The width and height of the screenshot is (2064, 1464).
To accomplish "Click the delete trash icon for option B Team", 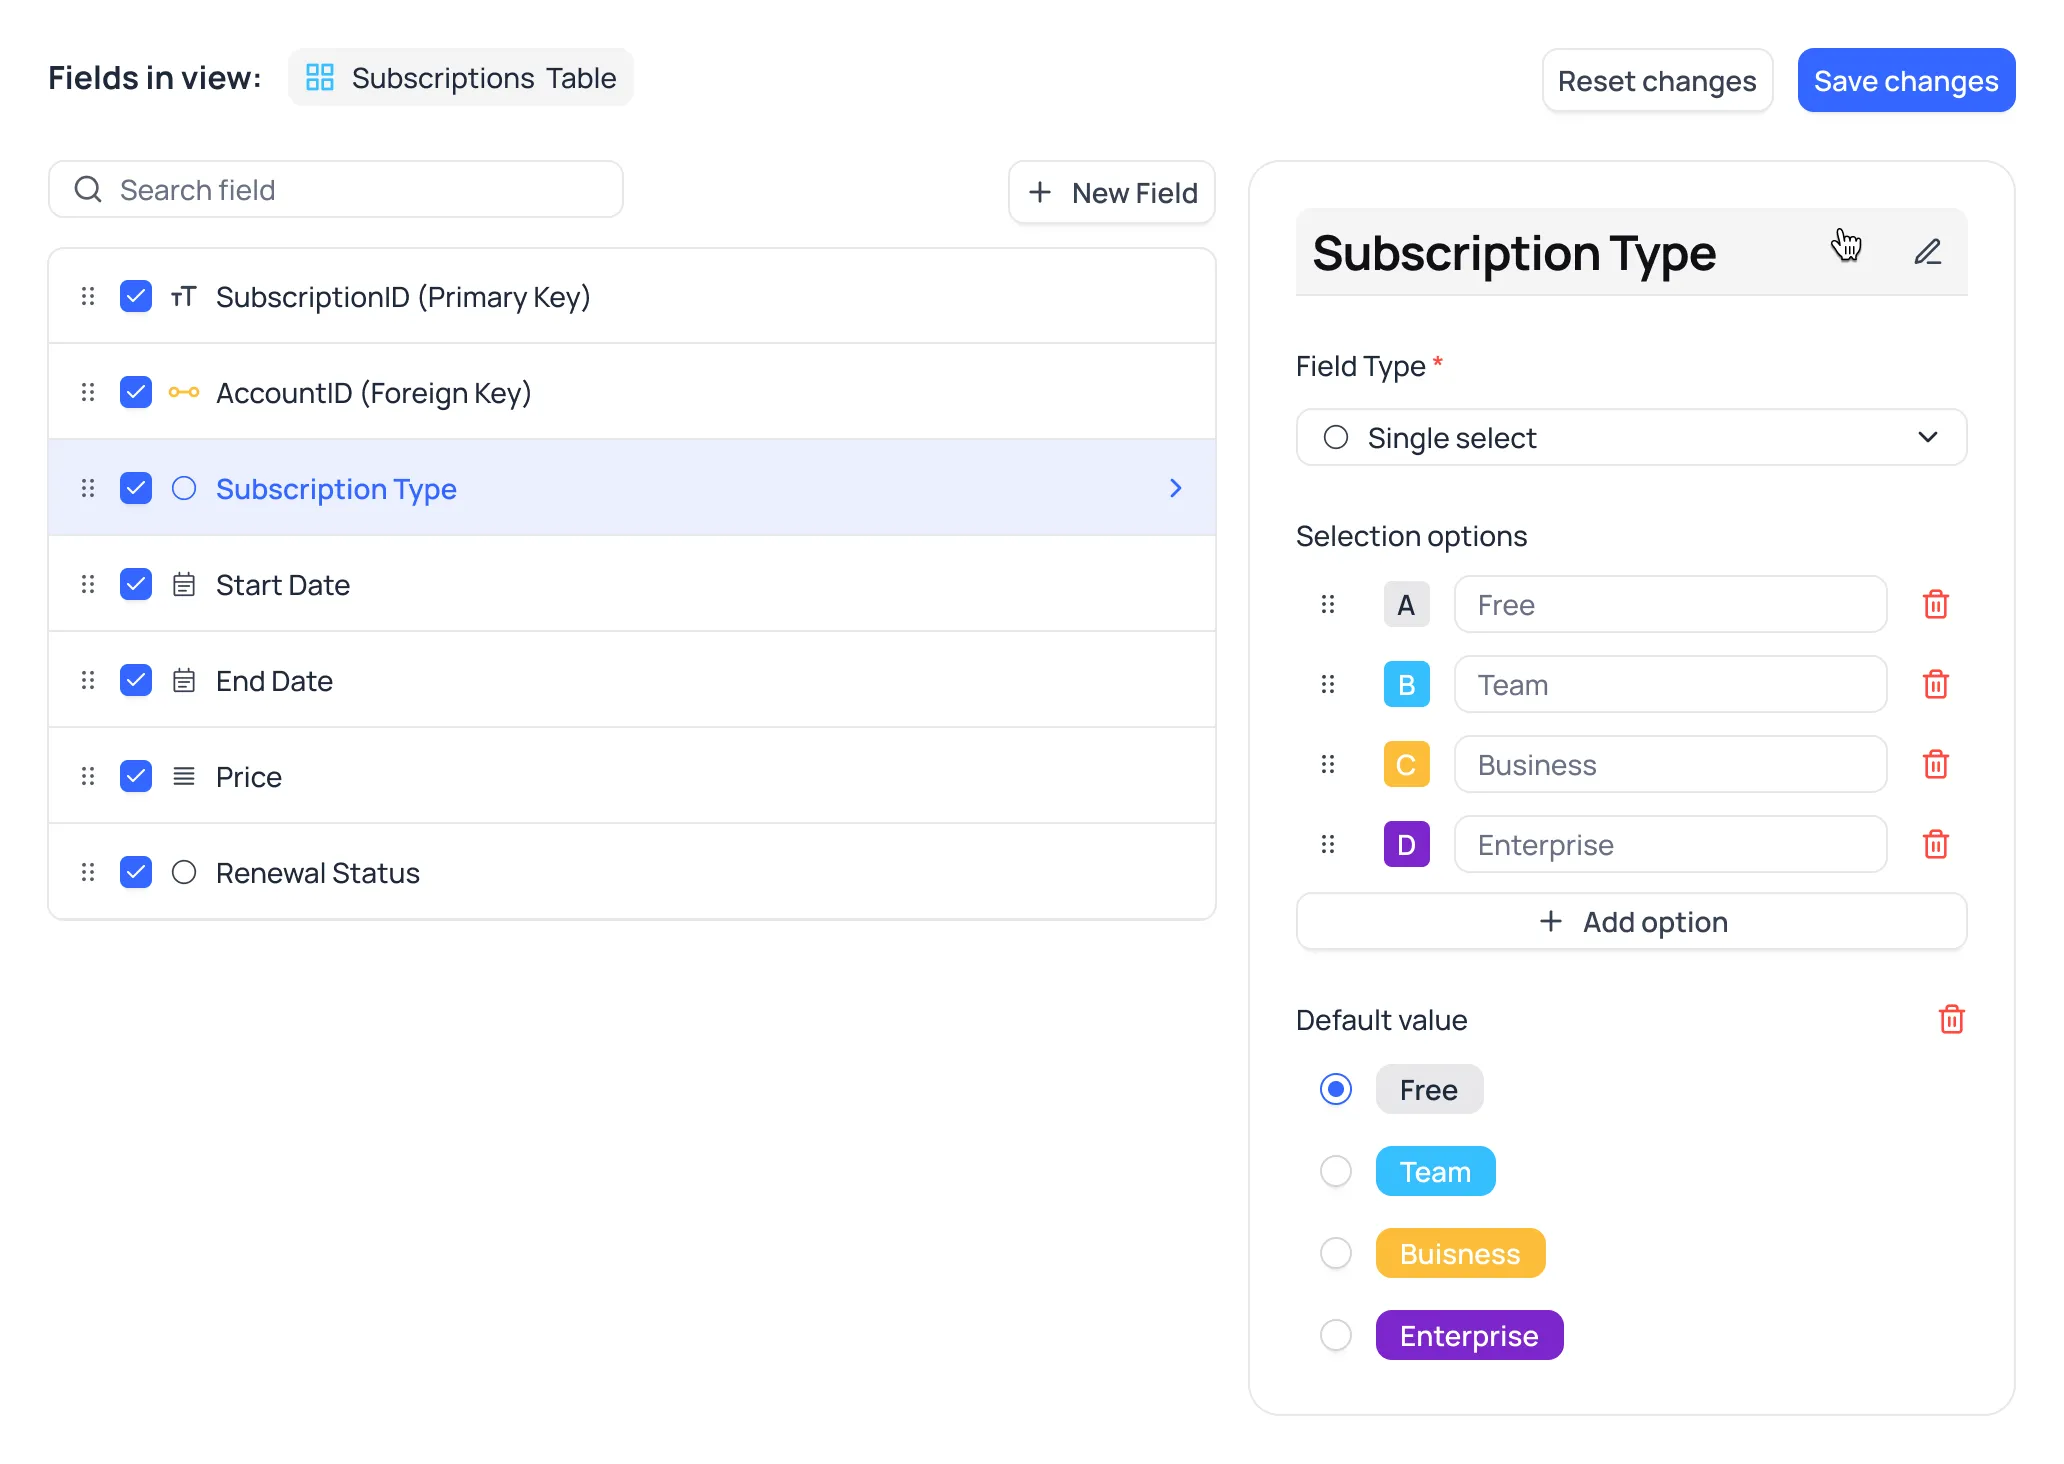I will pyautogui.click(x=1937, y=683).
